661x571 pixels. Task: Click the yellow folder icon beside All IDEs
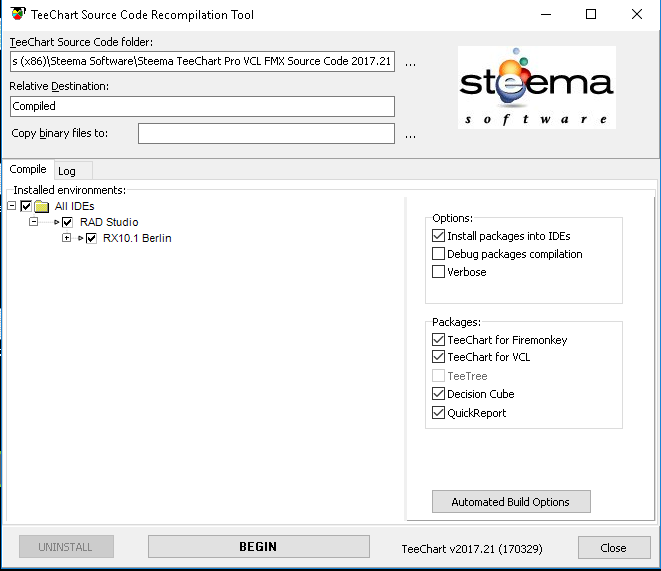pyautogui.click(x=41, y=206)
